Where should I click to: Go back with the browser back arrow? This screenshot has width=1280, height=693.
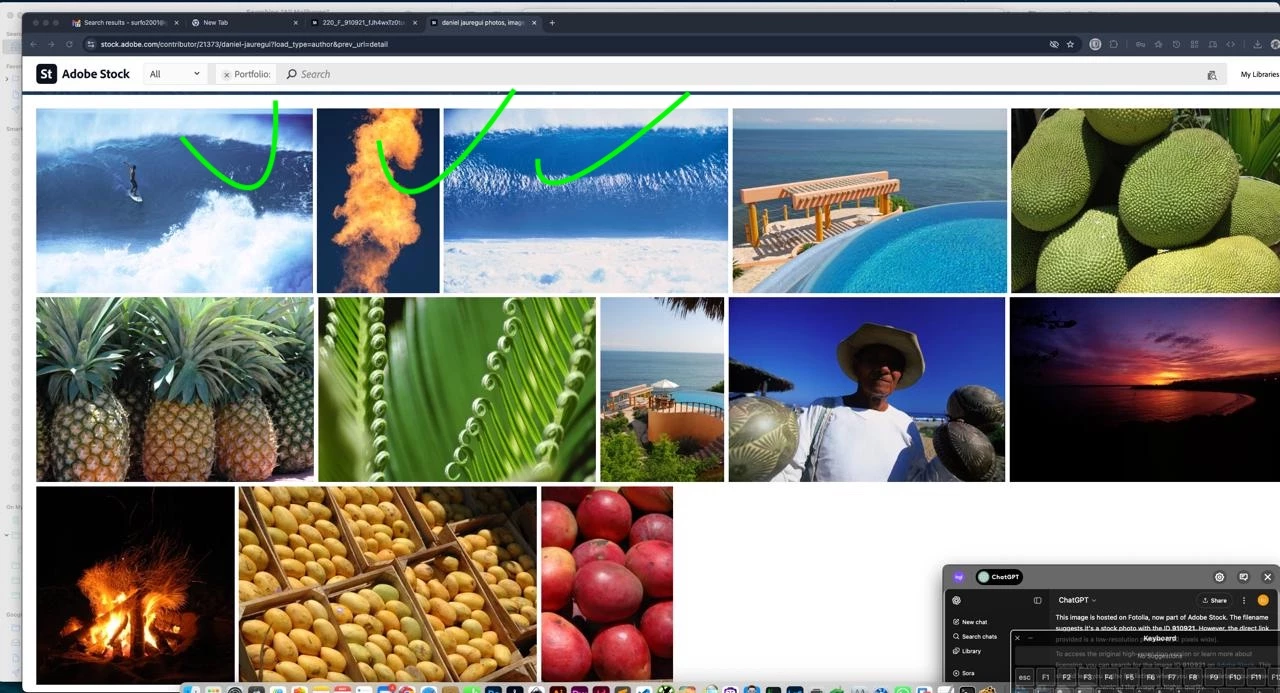point(34,44)
